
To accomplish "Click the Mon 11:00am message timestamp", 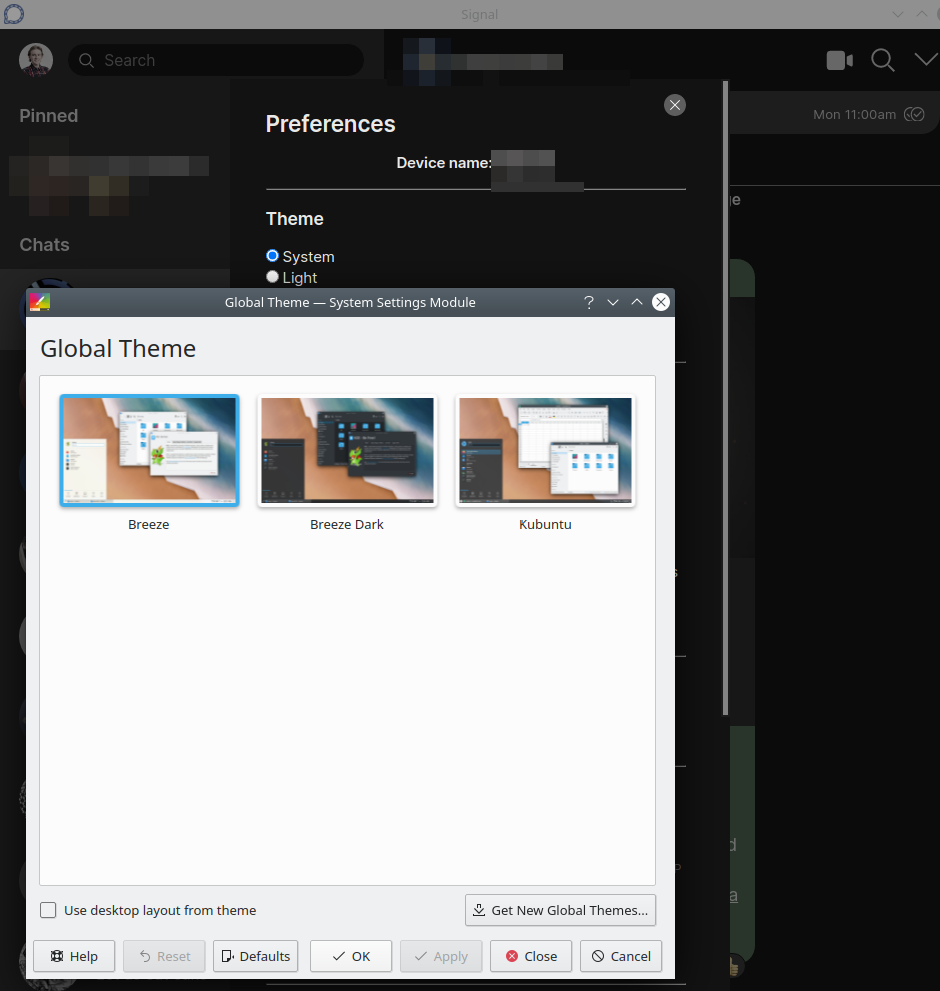I will tap(854, 114).
